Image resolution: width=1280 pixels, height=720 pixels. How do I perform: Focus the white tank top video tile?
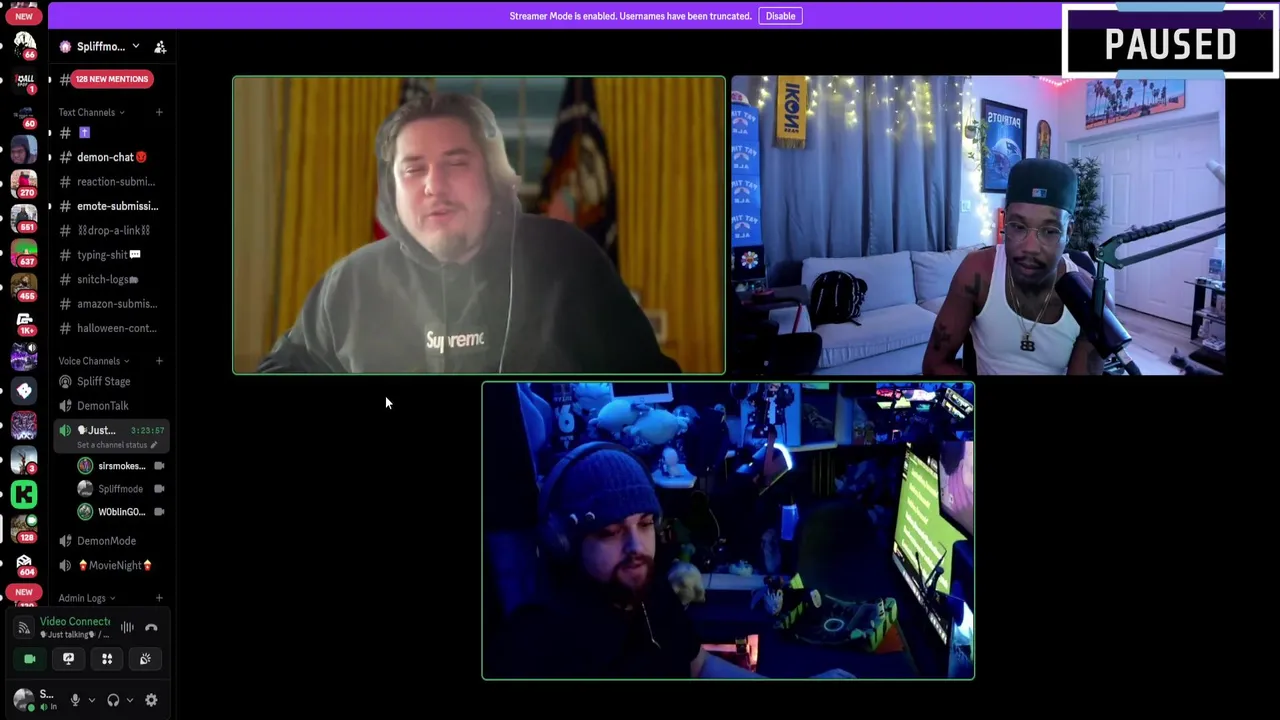click(978, 225)
